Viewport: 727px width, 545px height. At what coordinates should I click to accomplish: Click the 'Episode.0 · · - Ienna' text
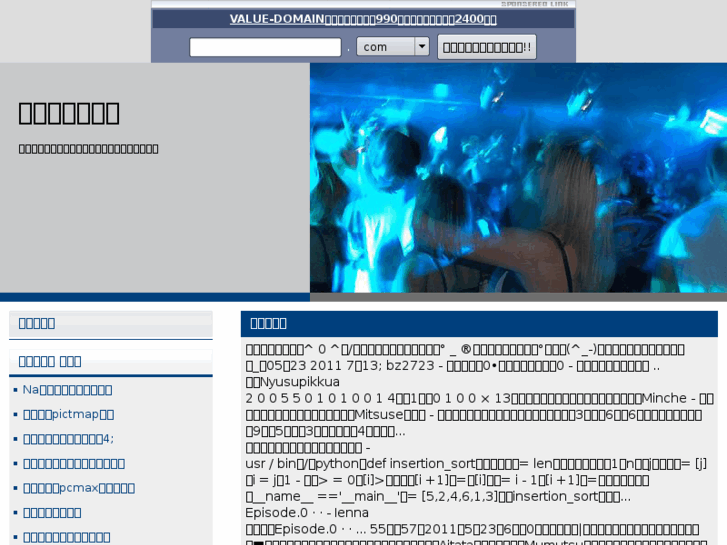pyautogui.click(x=307, y=513)
